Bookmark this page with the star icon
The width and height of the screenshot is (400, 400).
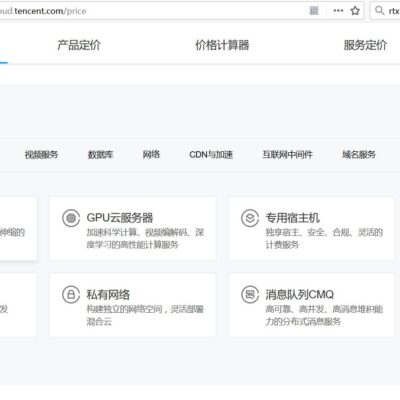click(355, 11)
